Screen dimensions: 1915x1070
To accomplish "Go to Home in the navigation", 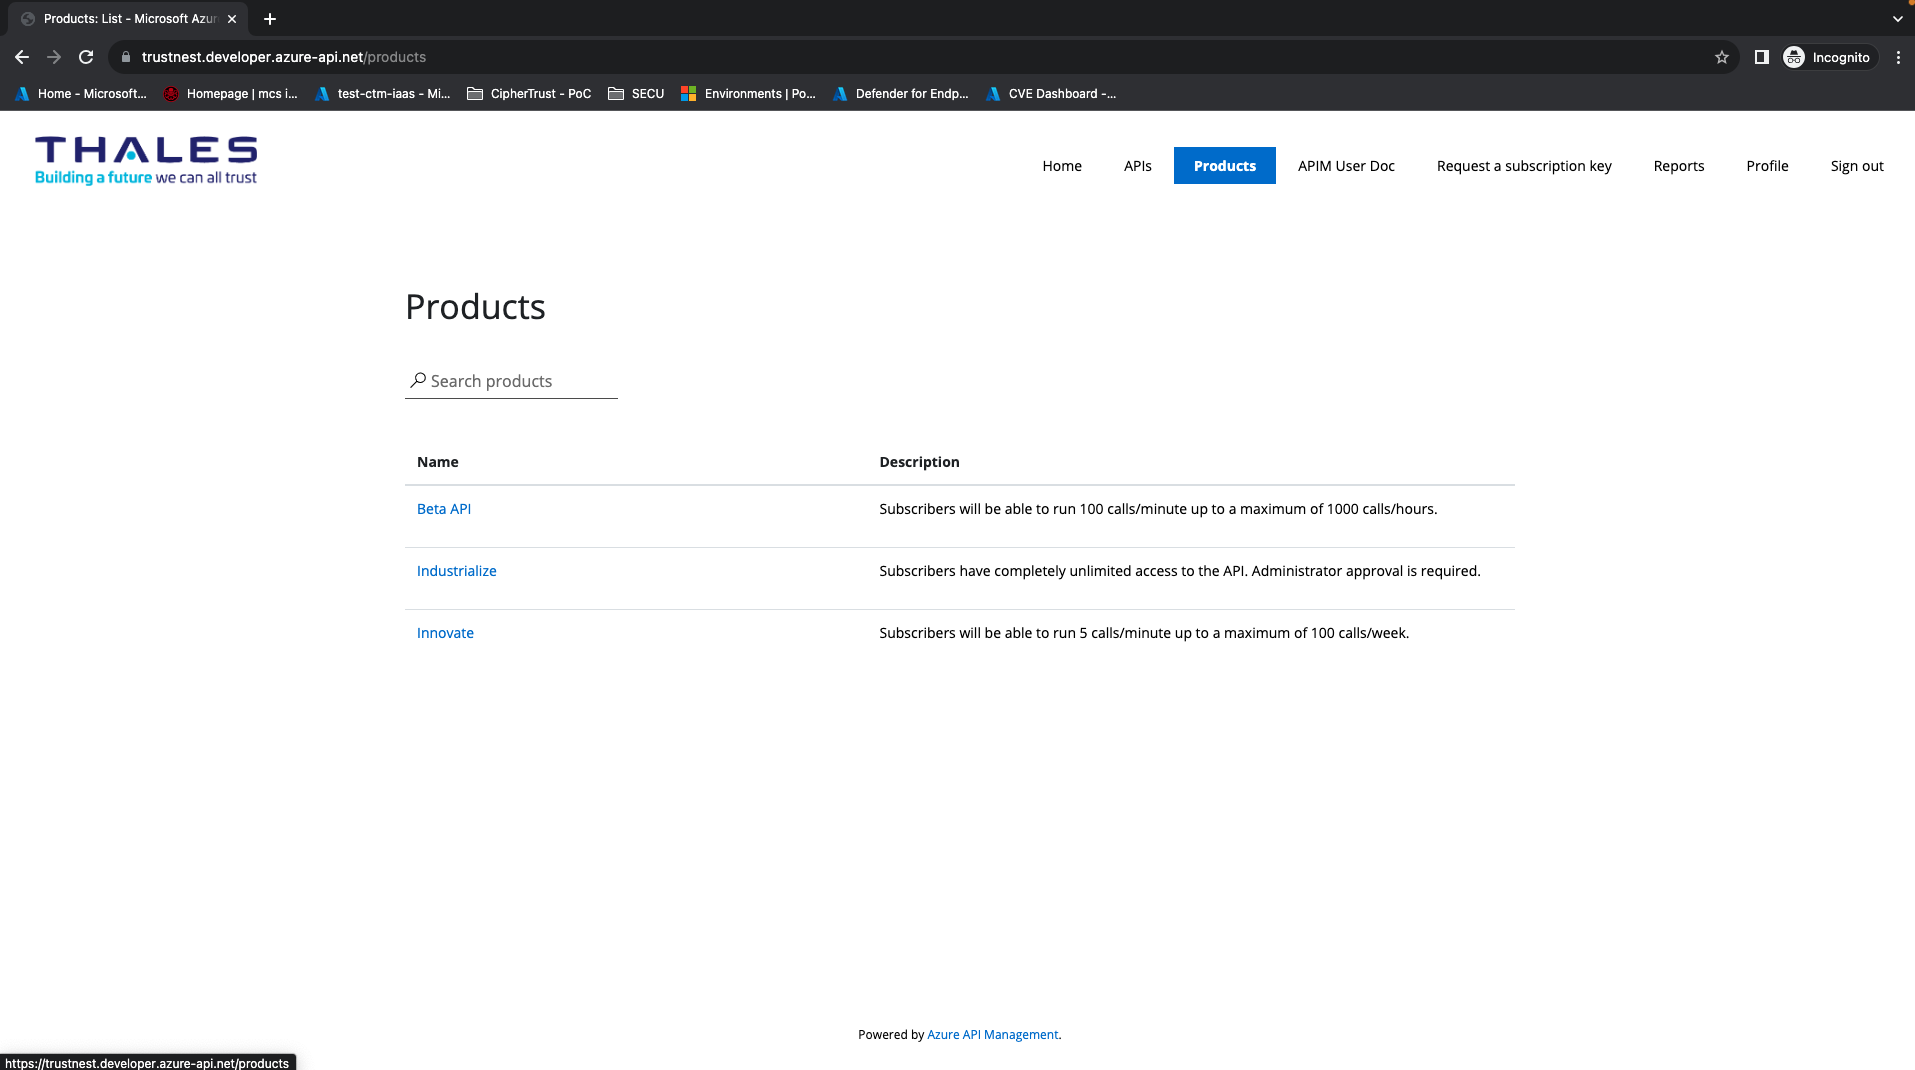I will 1062,166.
